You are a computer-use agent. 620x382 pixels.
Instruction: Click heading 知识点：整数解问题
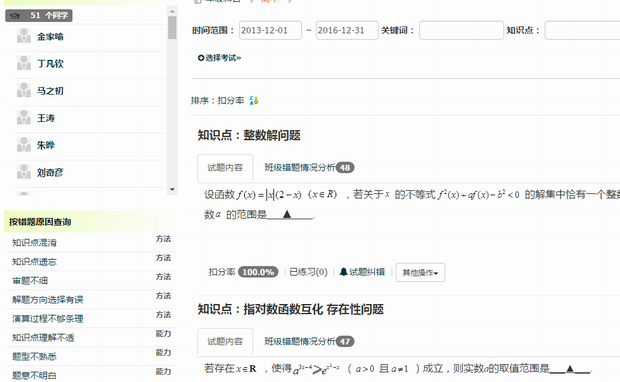tap(249, 136)
